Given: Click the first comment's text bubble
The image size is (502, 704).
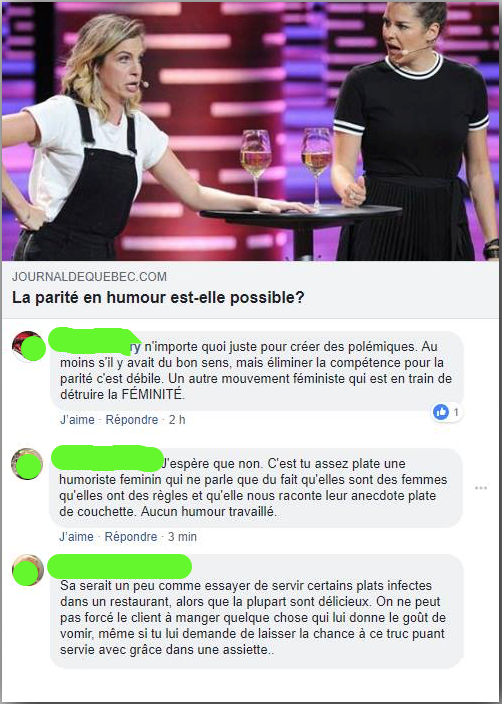Looking at the screenshot, I should tap(256, 371).
